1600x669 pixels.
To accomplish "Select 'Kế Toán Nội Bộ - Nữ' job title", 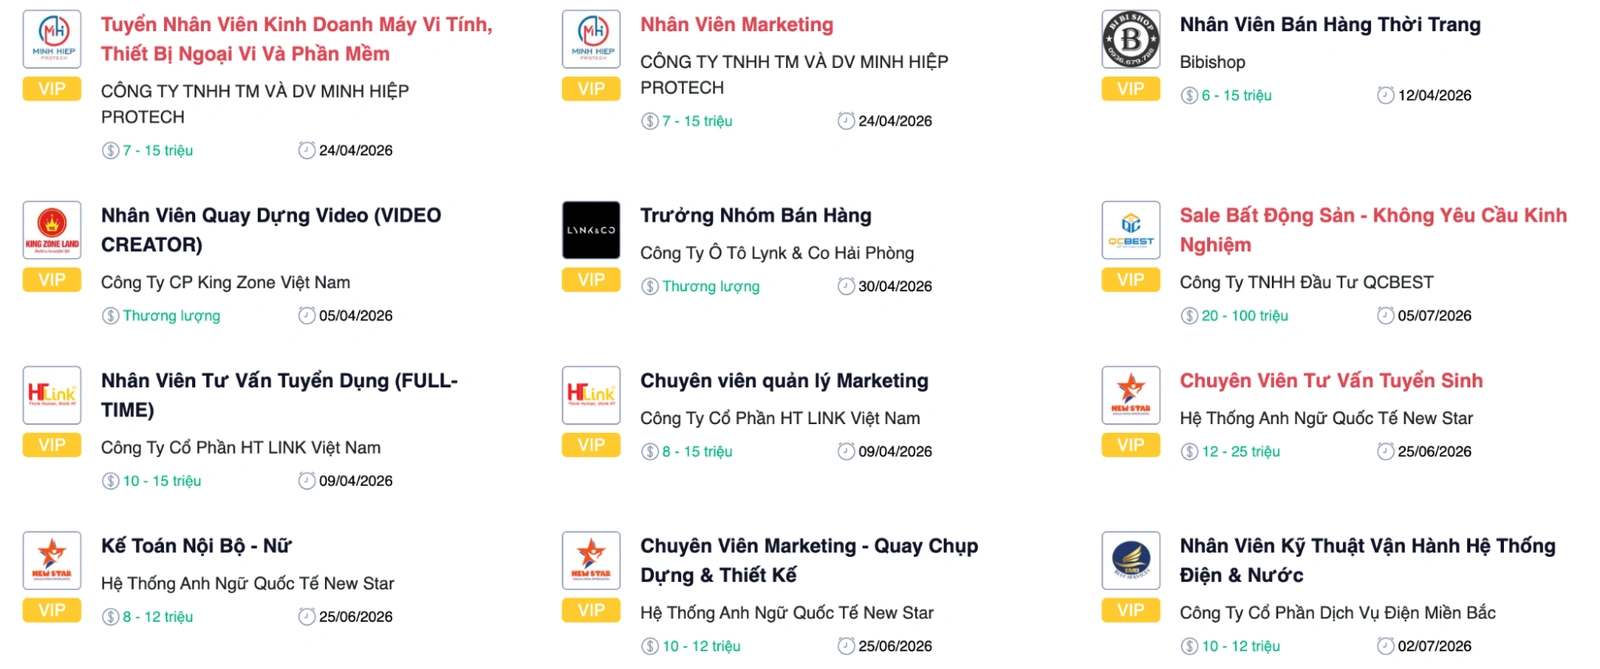I will 195,546.
